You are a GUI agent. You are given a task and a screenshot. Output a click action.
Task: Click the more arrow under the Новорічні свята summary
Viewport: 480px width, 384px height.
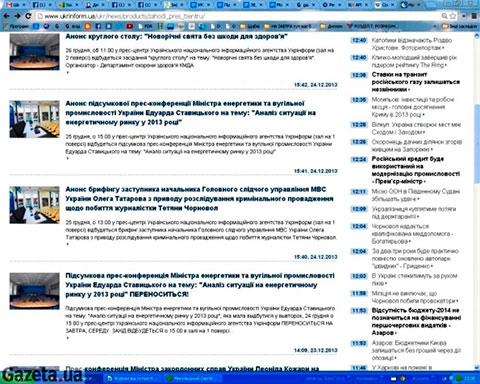68,72
